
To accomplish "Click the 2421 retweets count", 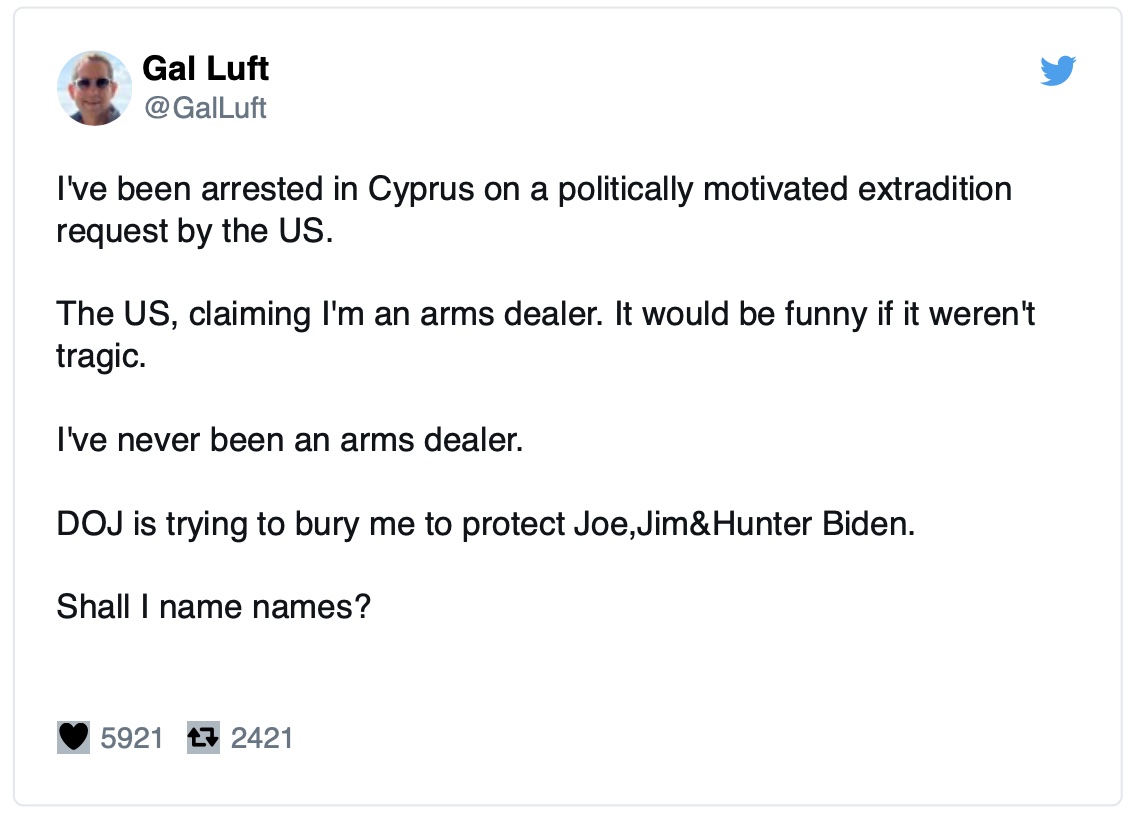I will click(261, 738).
